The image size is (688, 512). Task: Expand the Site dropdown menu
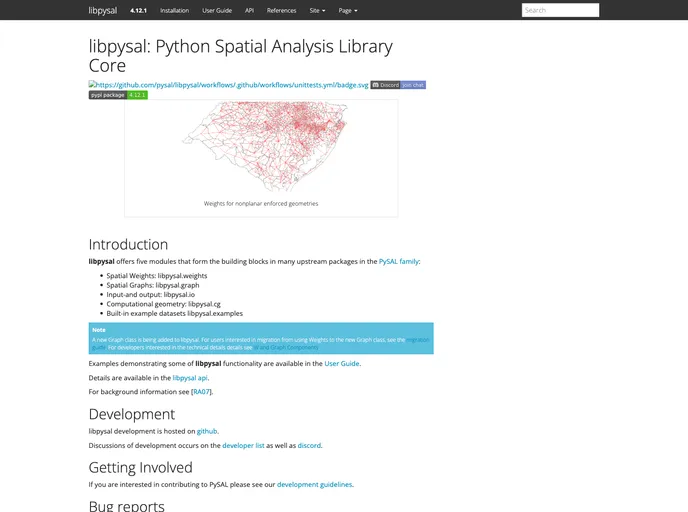317,11
